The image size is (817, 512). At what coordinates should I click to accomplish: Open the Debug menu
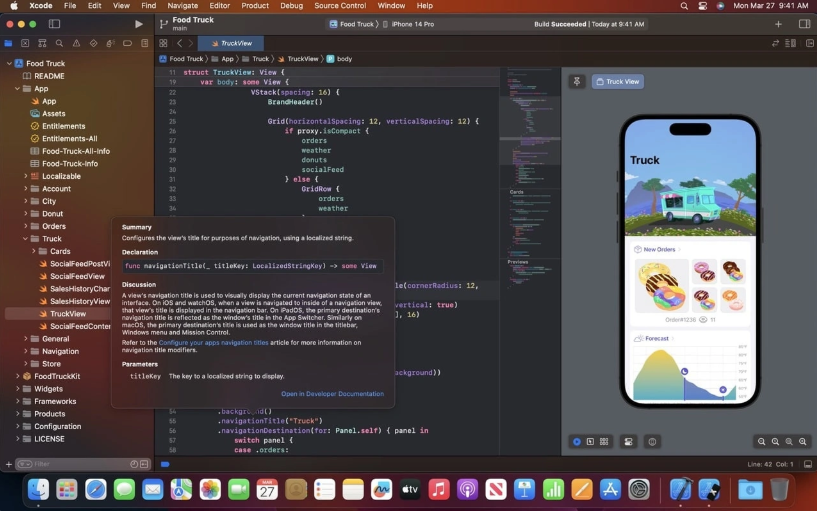coord(291,6)
